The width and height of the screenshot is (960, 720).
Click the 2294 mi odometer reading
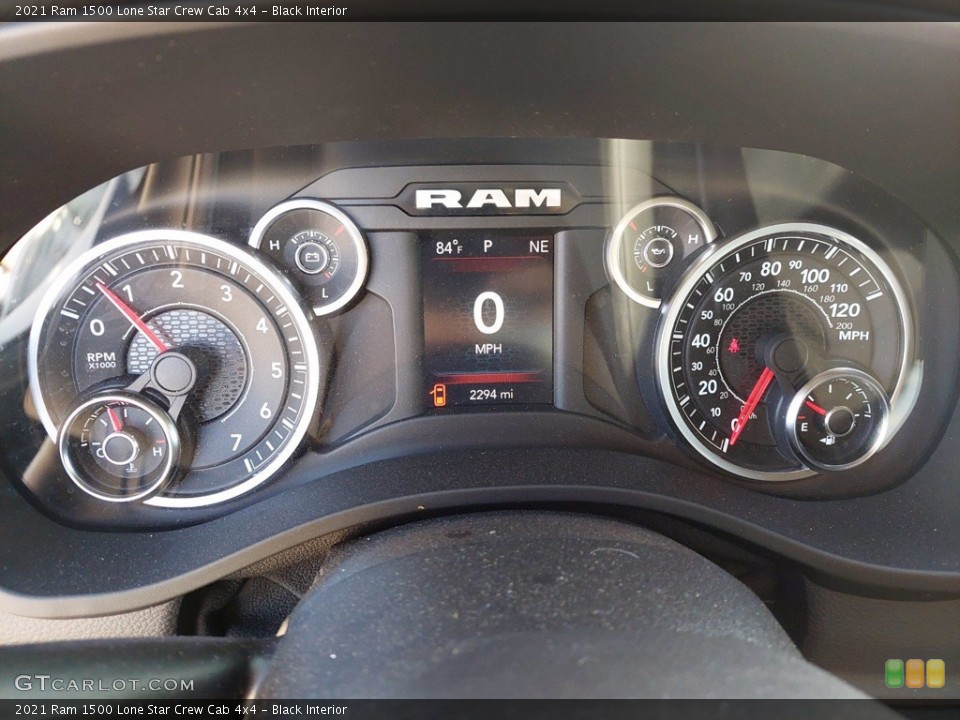click(x=491, y=394)
